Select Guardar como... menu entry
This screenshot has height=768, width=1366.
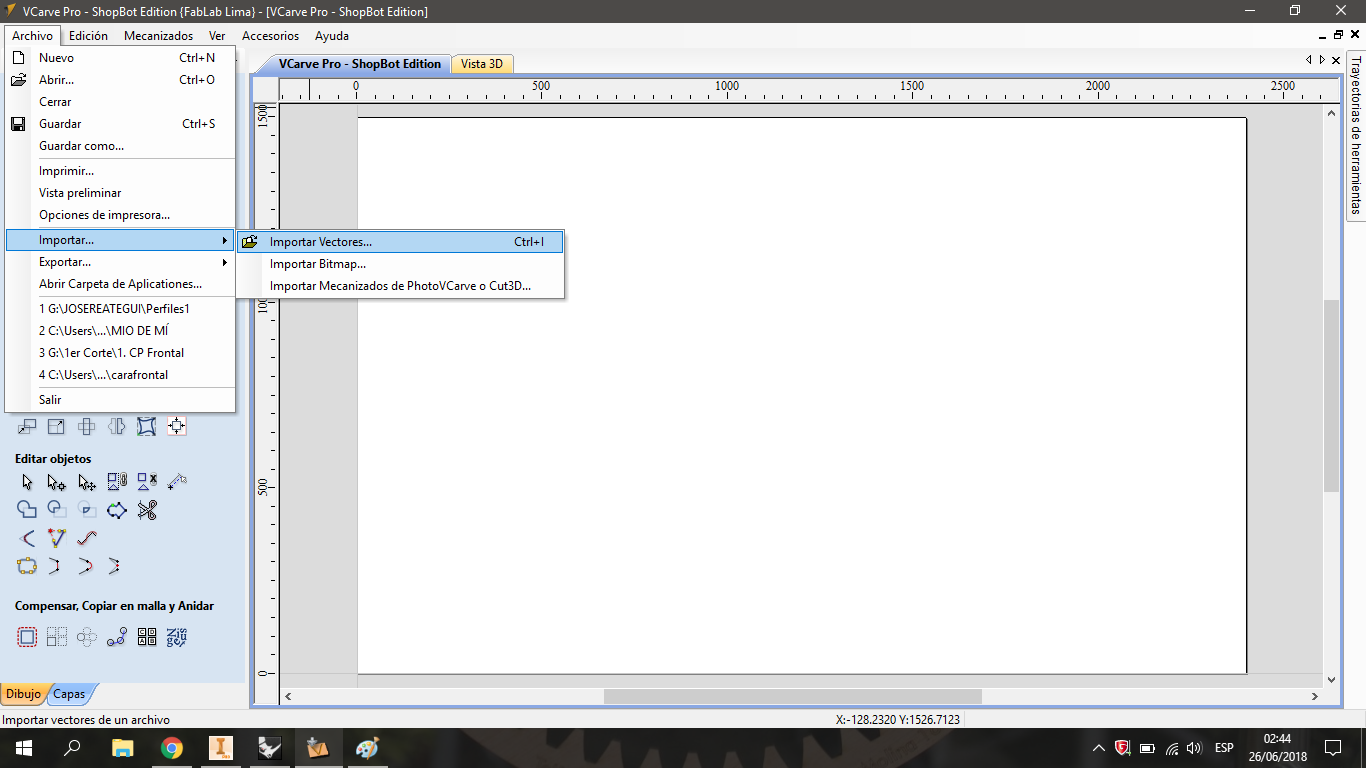click(x=120, y=146)
